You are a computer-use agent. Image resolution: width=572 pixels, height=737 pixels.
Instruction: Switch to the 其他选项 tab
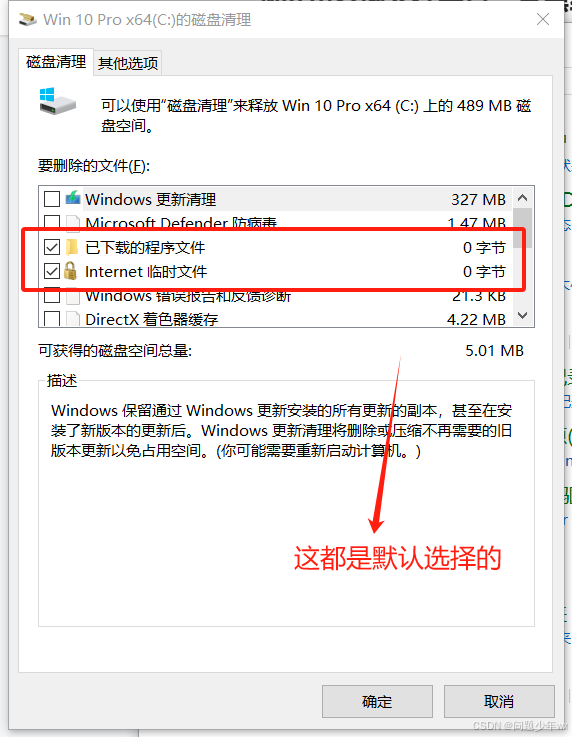(128, 63)
